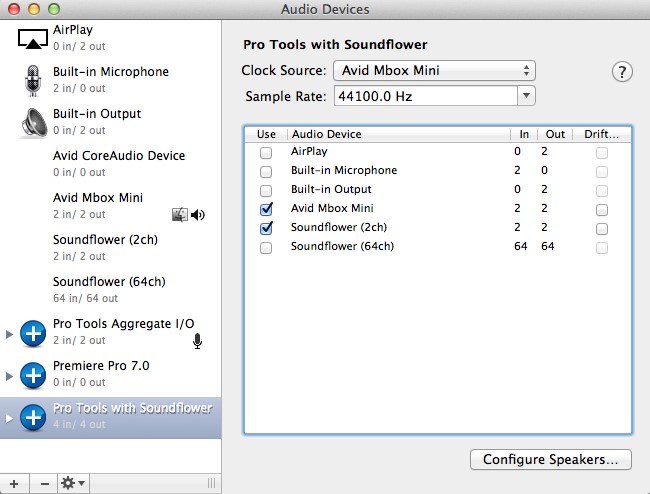Open the Sample Rate dropdown arrow

(x=526, y=96)
